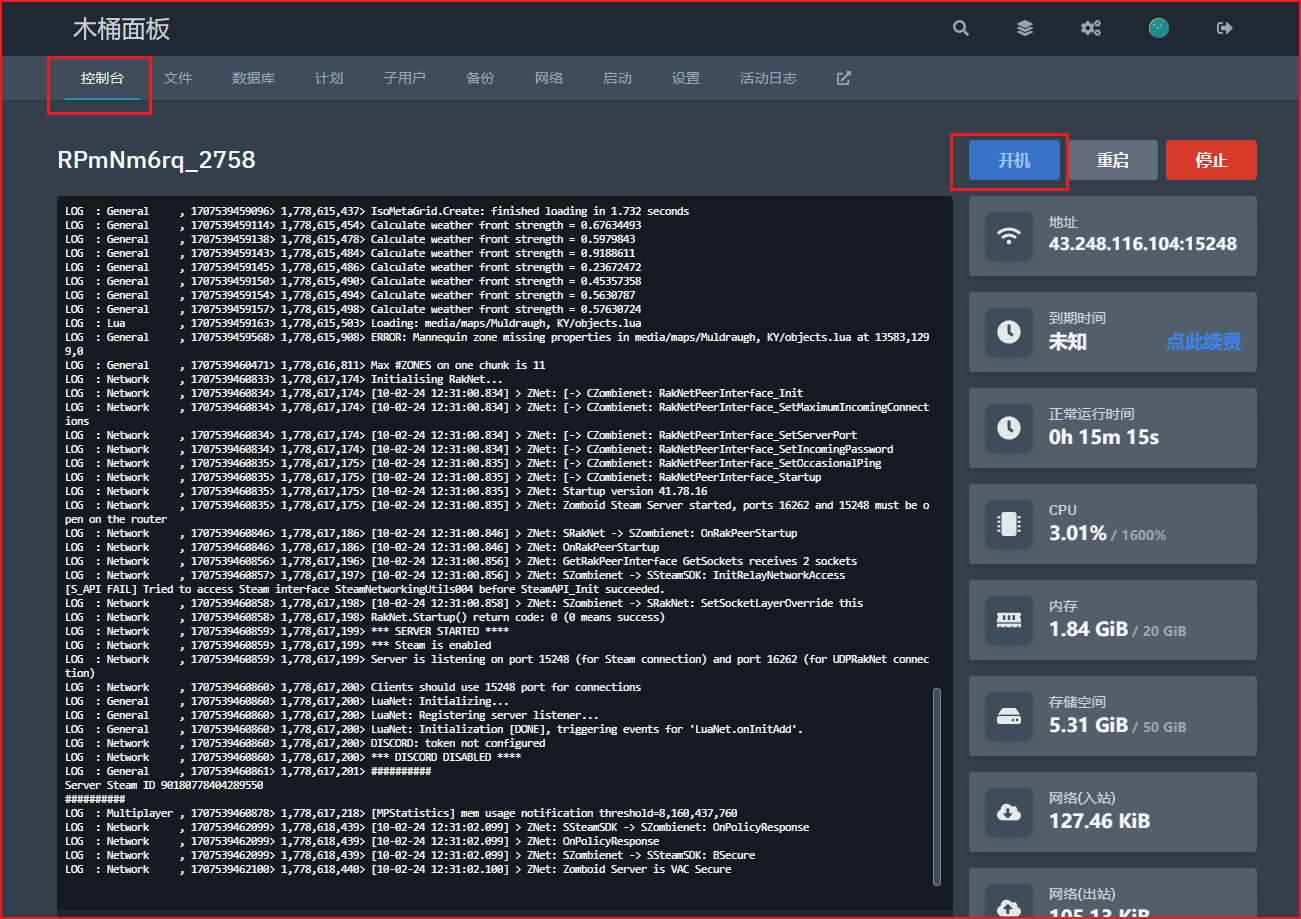Open admin settings gears icon

pos(1091,28)
